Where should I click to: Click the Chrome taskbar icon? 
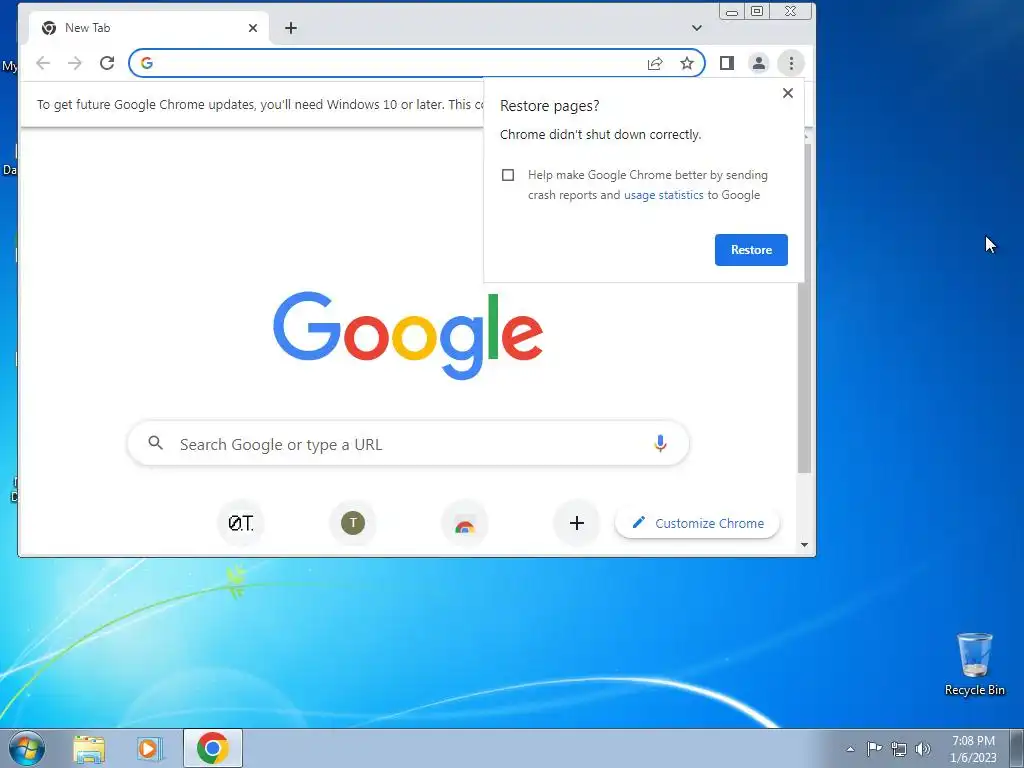pyautogui.click(x=213, y=748)
